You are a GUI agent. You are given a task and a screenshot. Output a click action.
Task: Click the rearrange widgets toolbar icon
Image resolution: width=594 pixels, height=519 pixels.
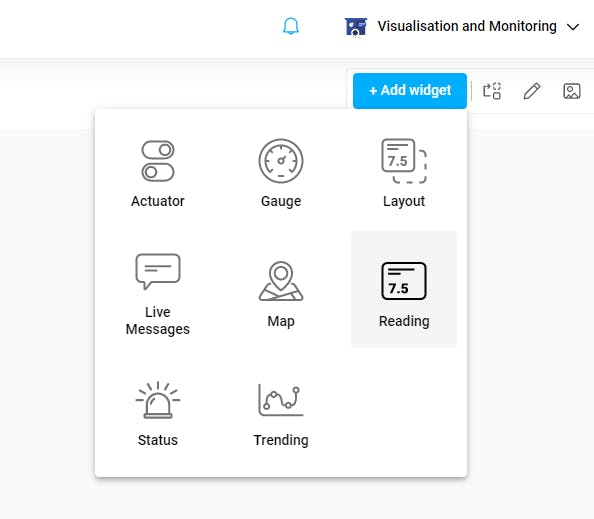(492, 91)
